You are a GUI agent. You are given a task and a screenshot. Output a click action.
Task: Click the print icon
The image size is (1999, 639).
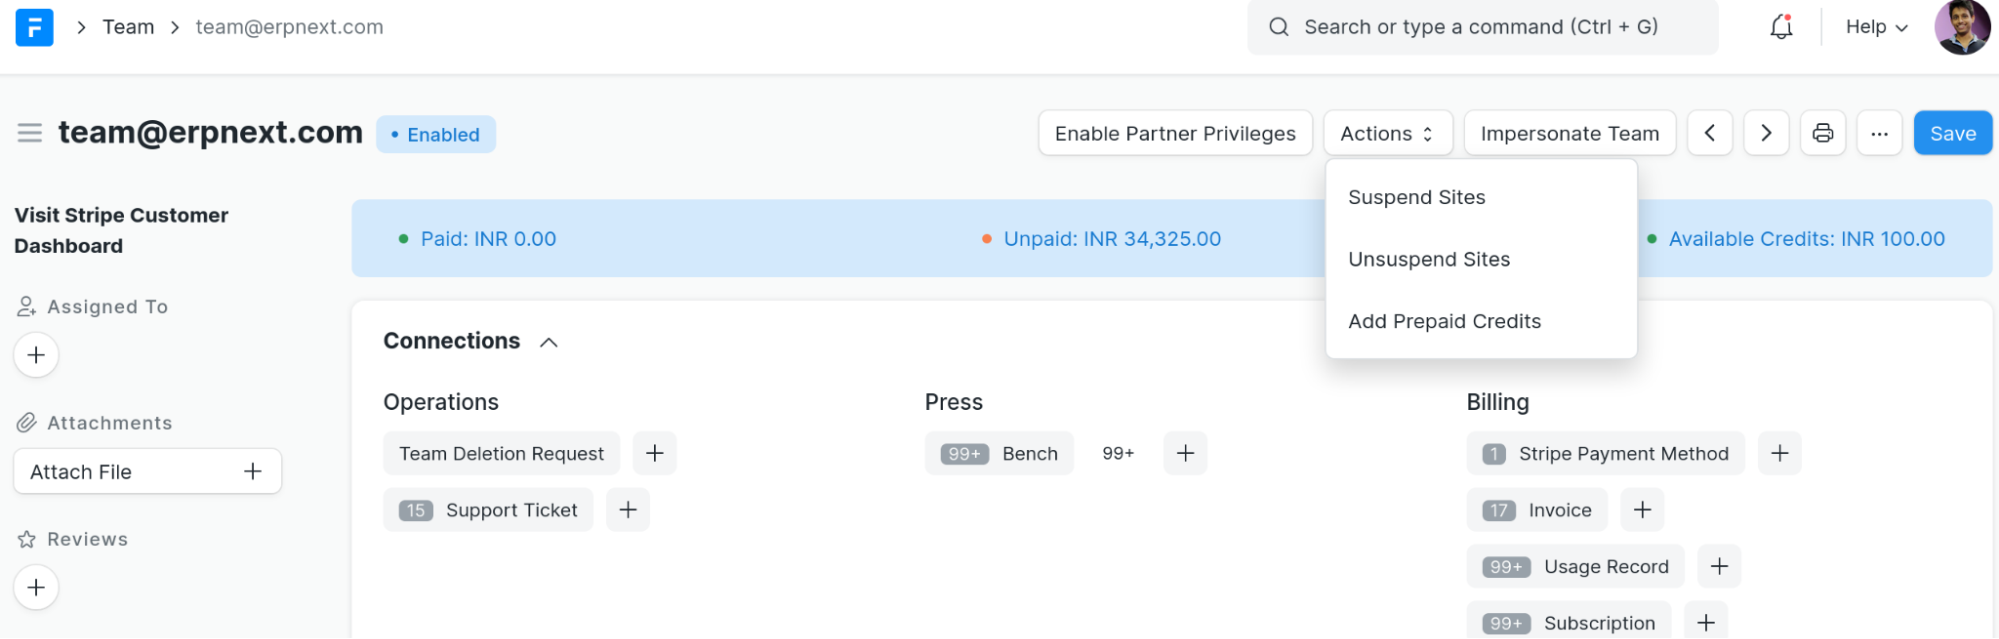coord(1823,133)
